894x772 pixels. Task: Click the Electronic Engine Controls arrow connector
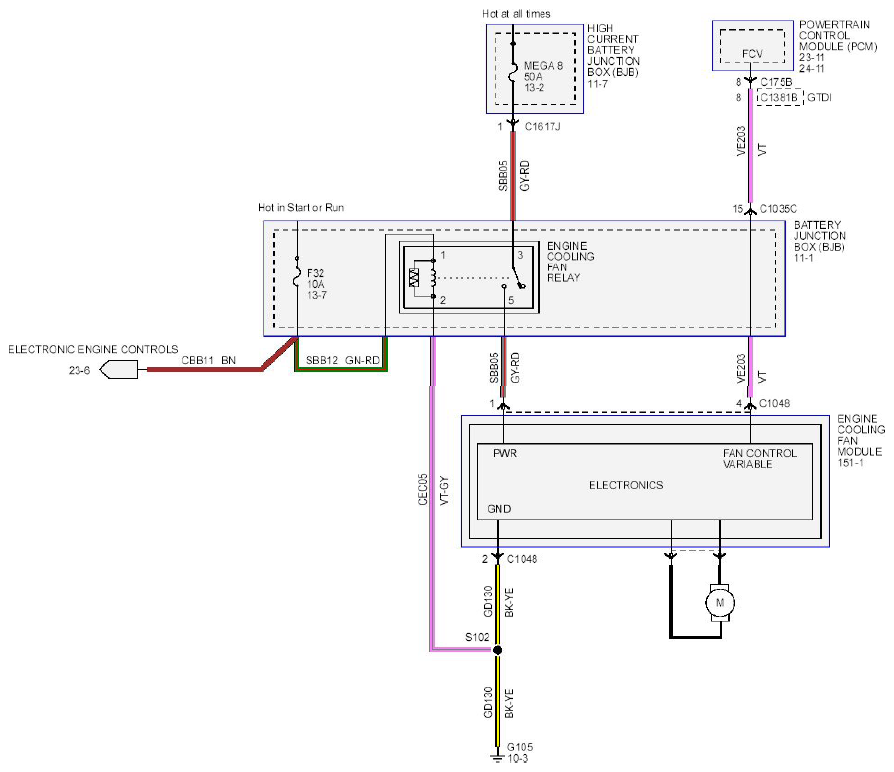[x=119, y=369]
